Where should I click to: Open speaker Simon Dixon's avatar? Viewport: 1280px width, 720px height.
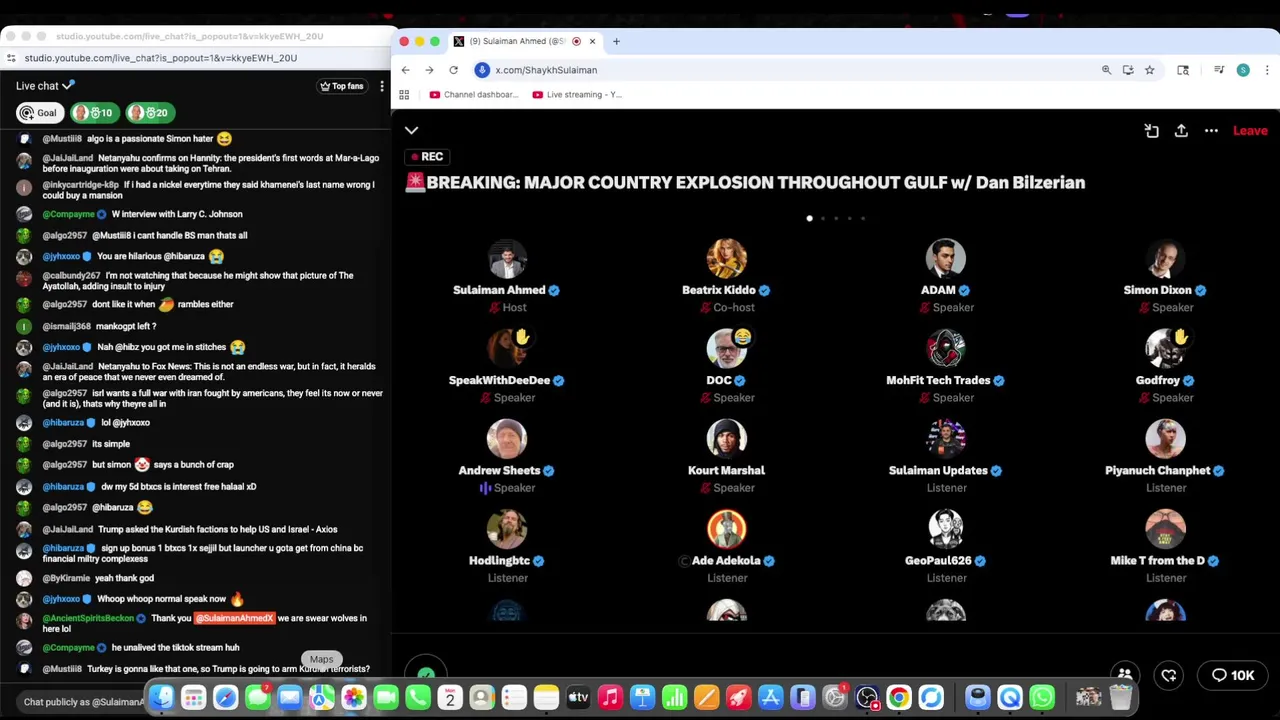tap(1165, 259)
